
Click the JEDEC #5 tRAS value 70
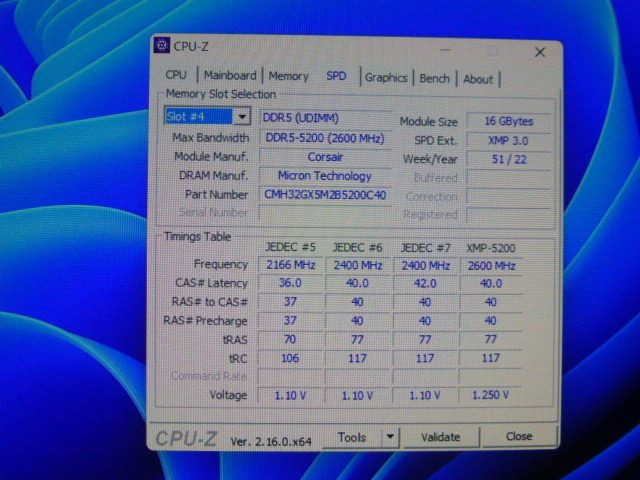[291, 339]
